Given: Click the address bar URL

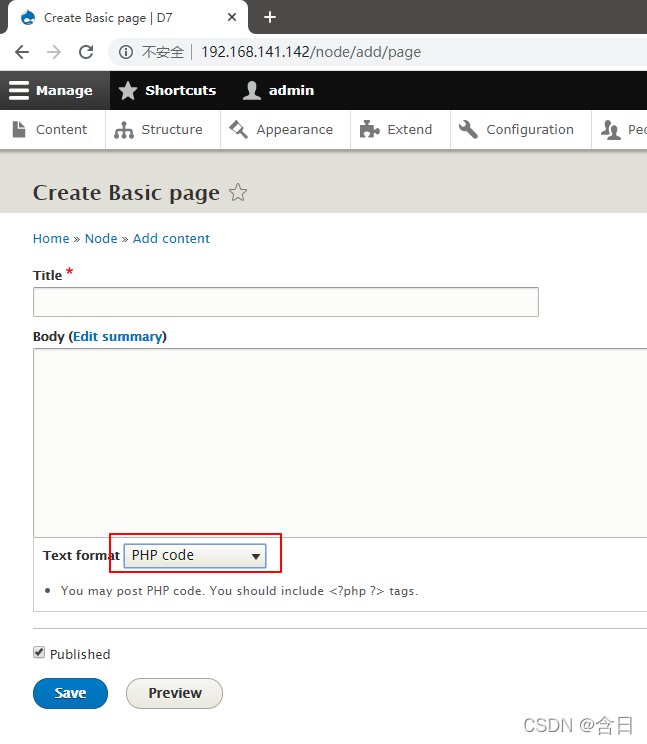Looking at the screenshot, I should 311,52.
